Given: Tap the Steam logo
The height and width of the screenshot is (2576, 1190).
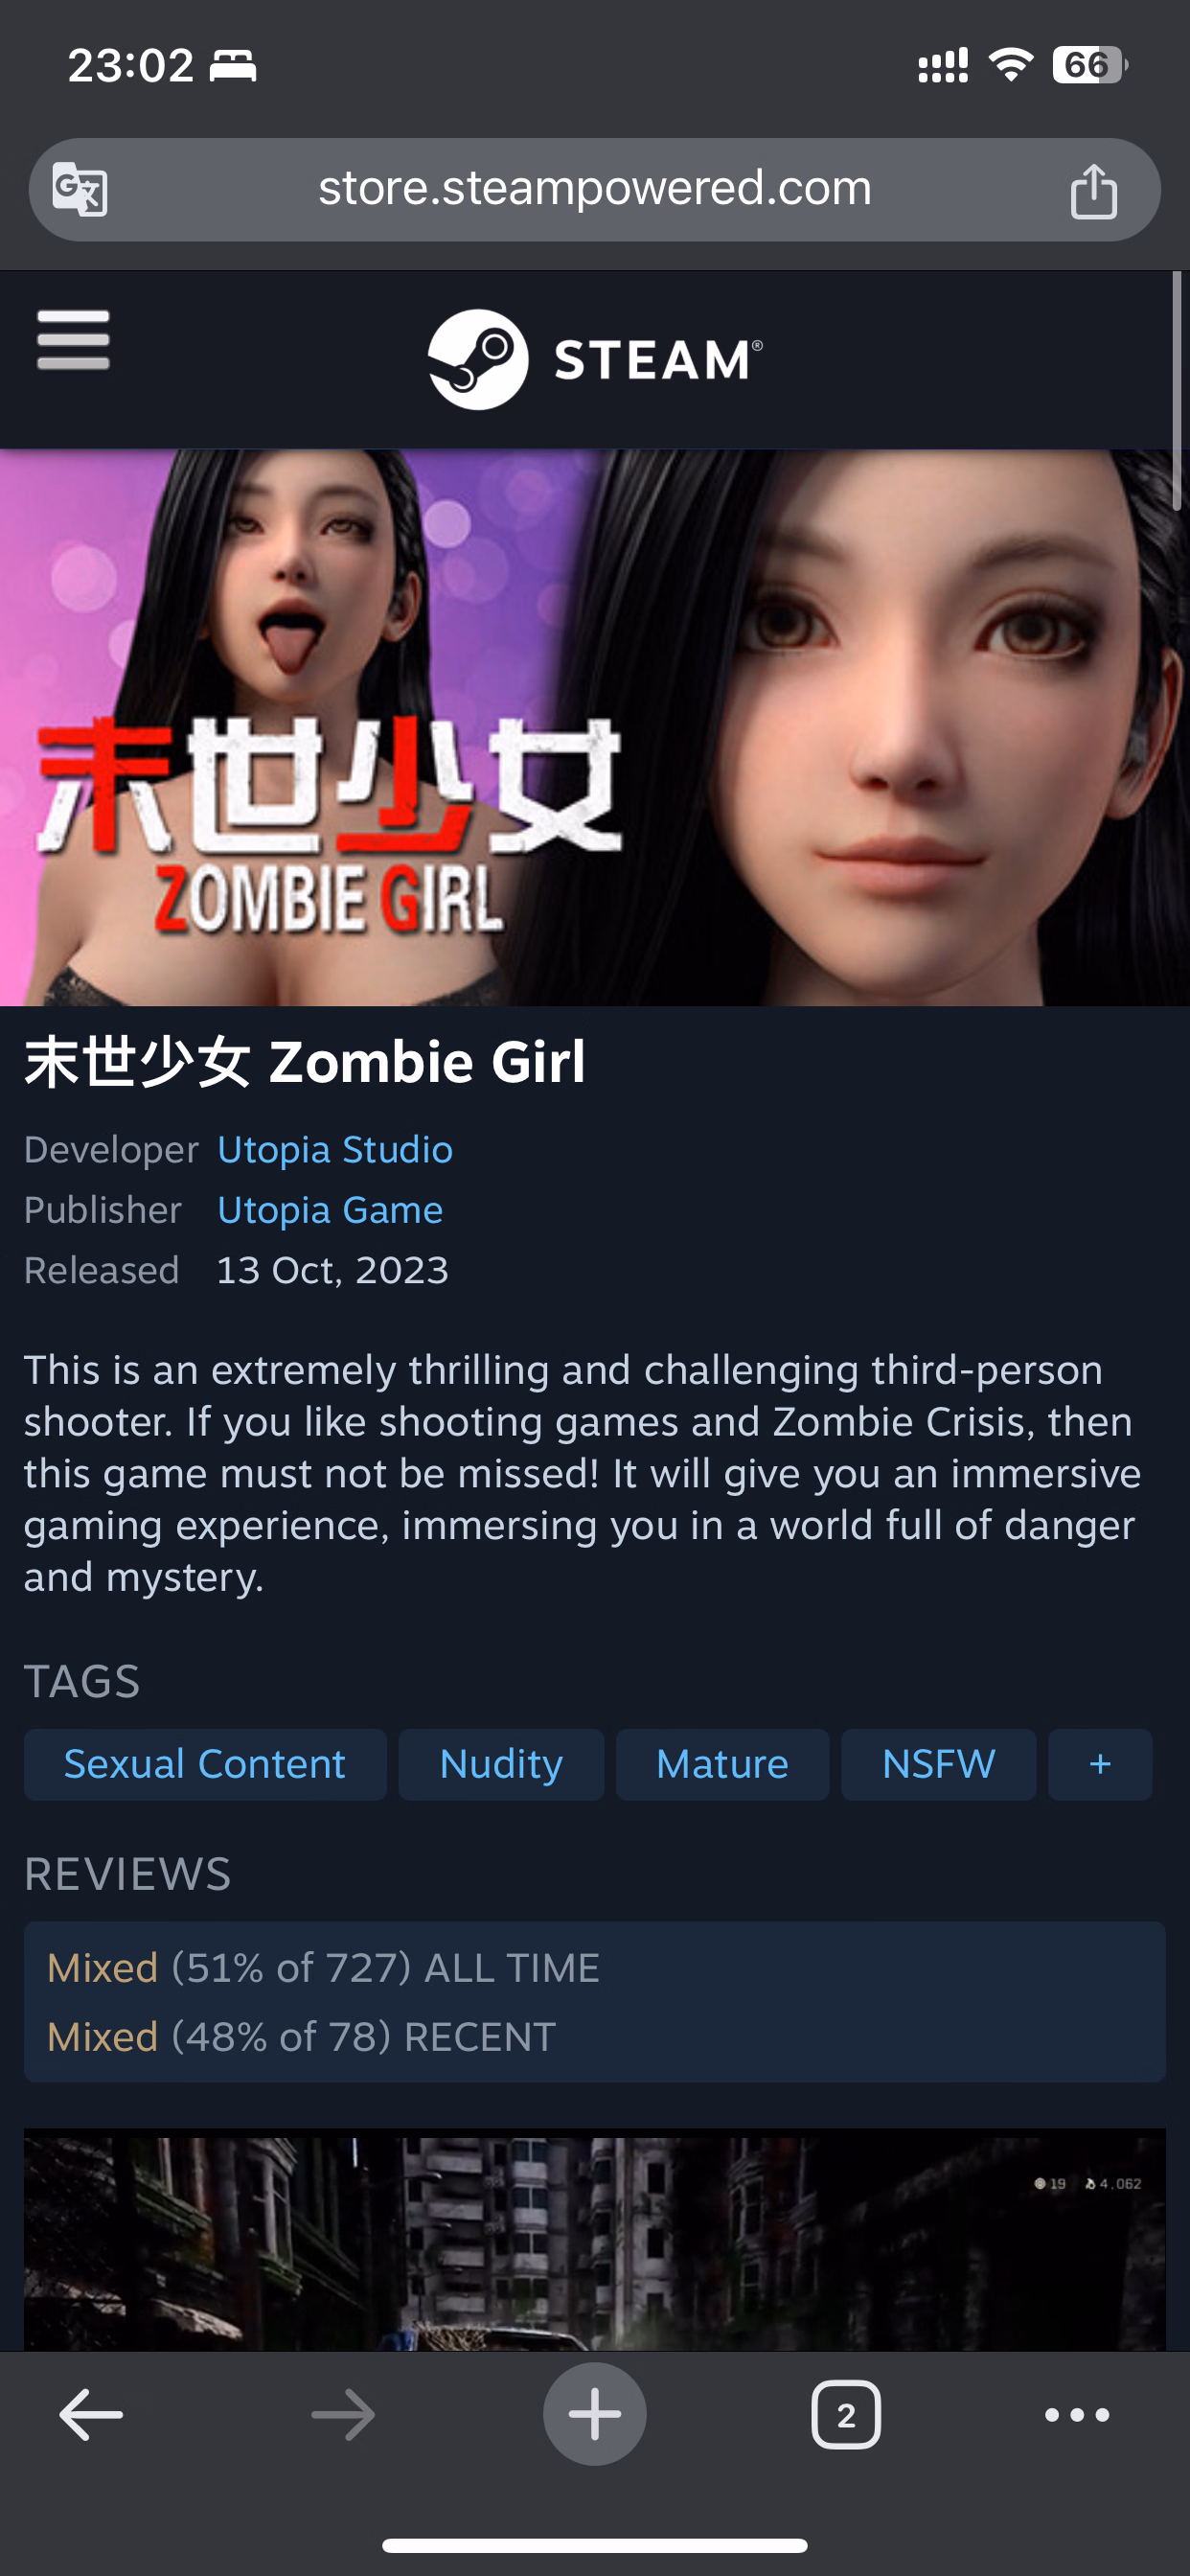Looking at the screenshot, I should click(x=595, y=359).
